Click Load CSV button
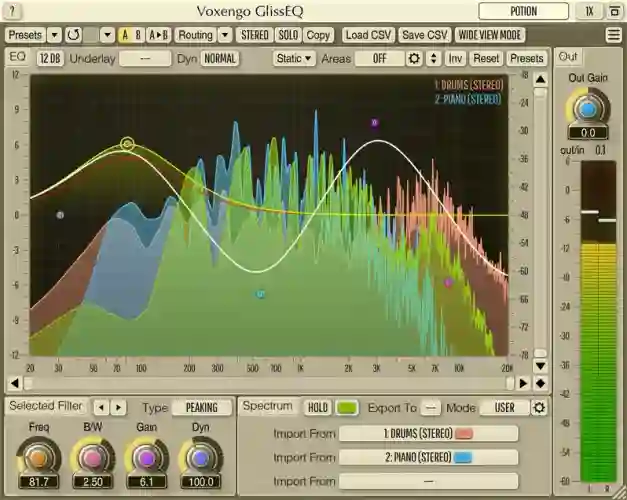627x500 pixels. [368, 35]
